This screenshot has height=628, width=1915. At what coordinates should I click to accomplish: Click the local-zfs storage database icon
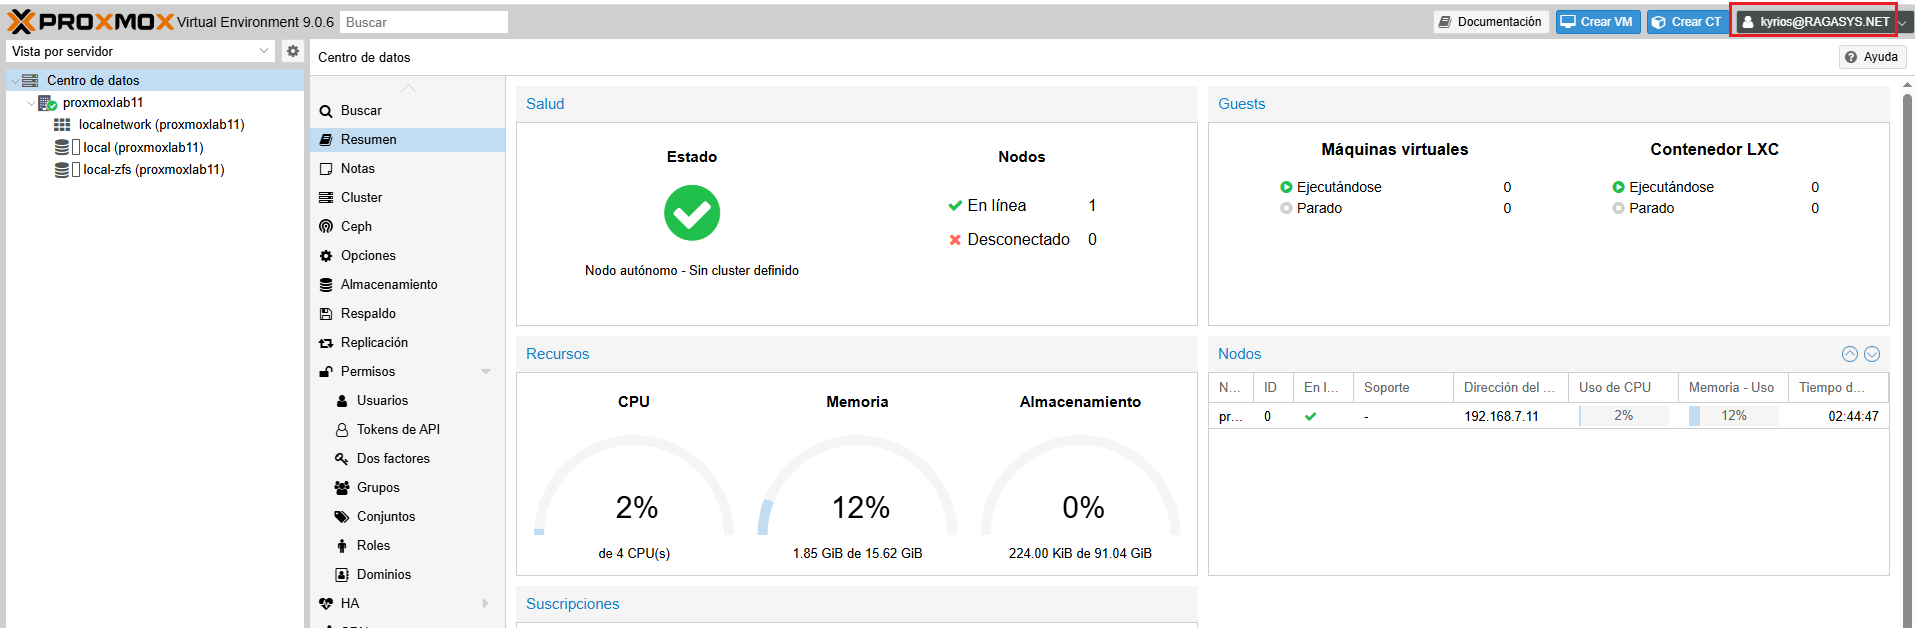[x=62, y=170]
